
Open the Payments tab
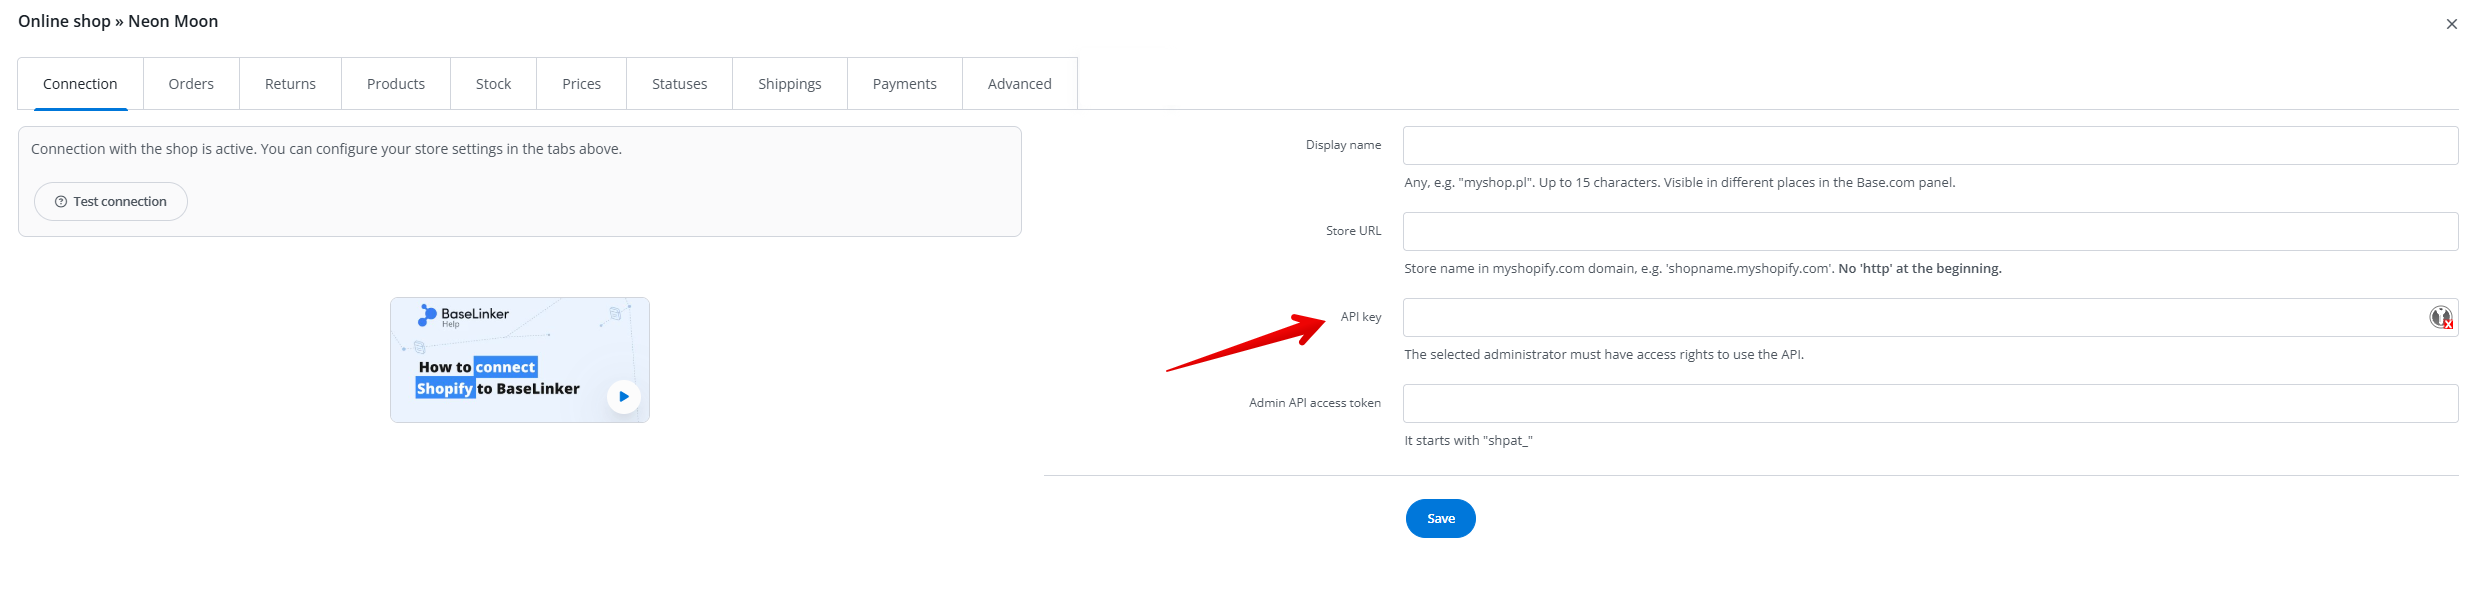(904, 84)
